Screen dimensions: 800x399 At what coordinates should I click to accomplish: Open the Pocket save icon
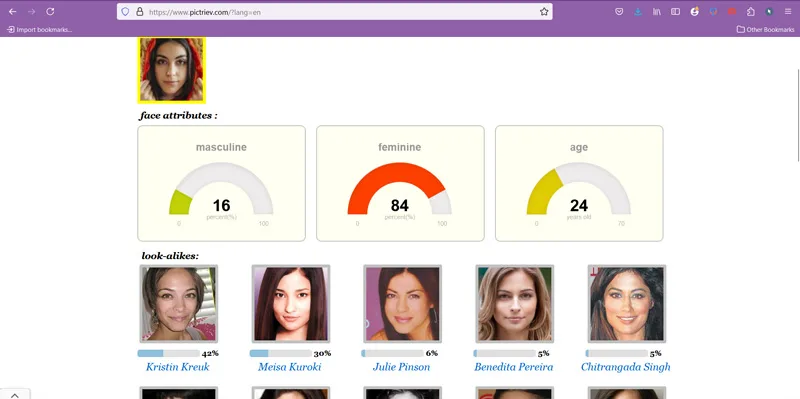tap(619, 12)
